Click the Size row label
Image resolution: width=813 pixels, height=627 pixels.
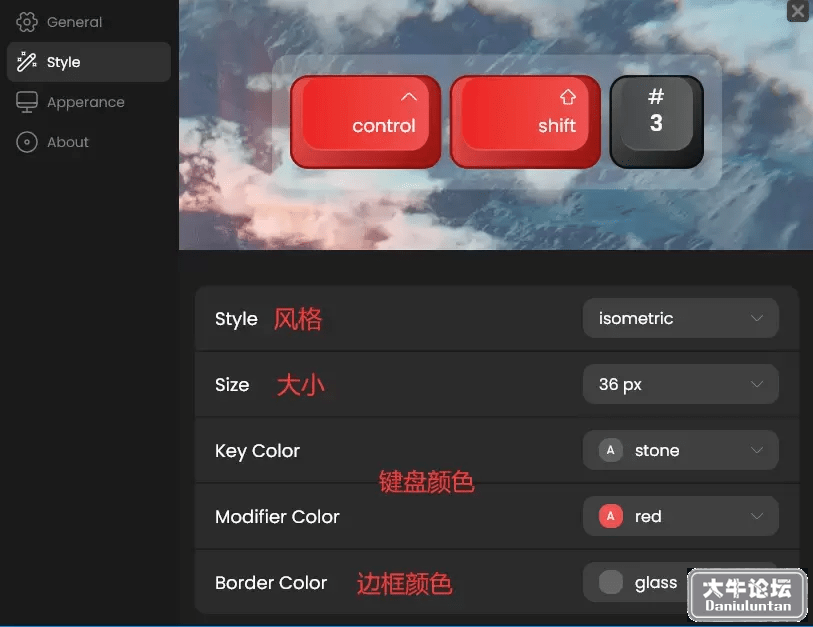coord(232,385)
